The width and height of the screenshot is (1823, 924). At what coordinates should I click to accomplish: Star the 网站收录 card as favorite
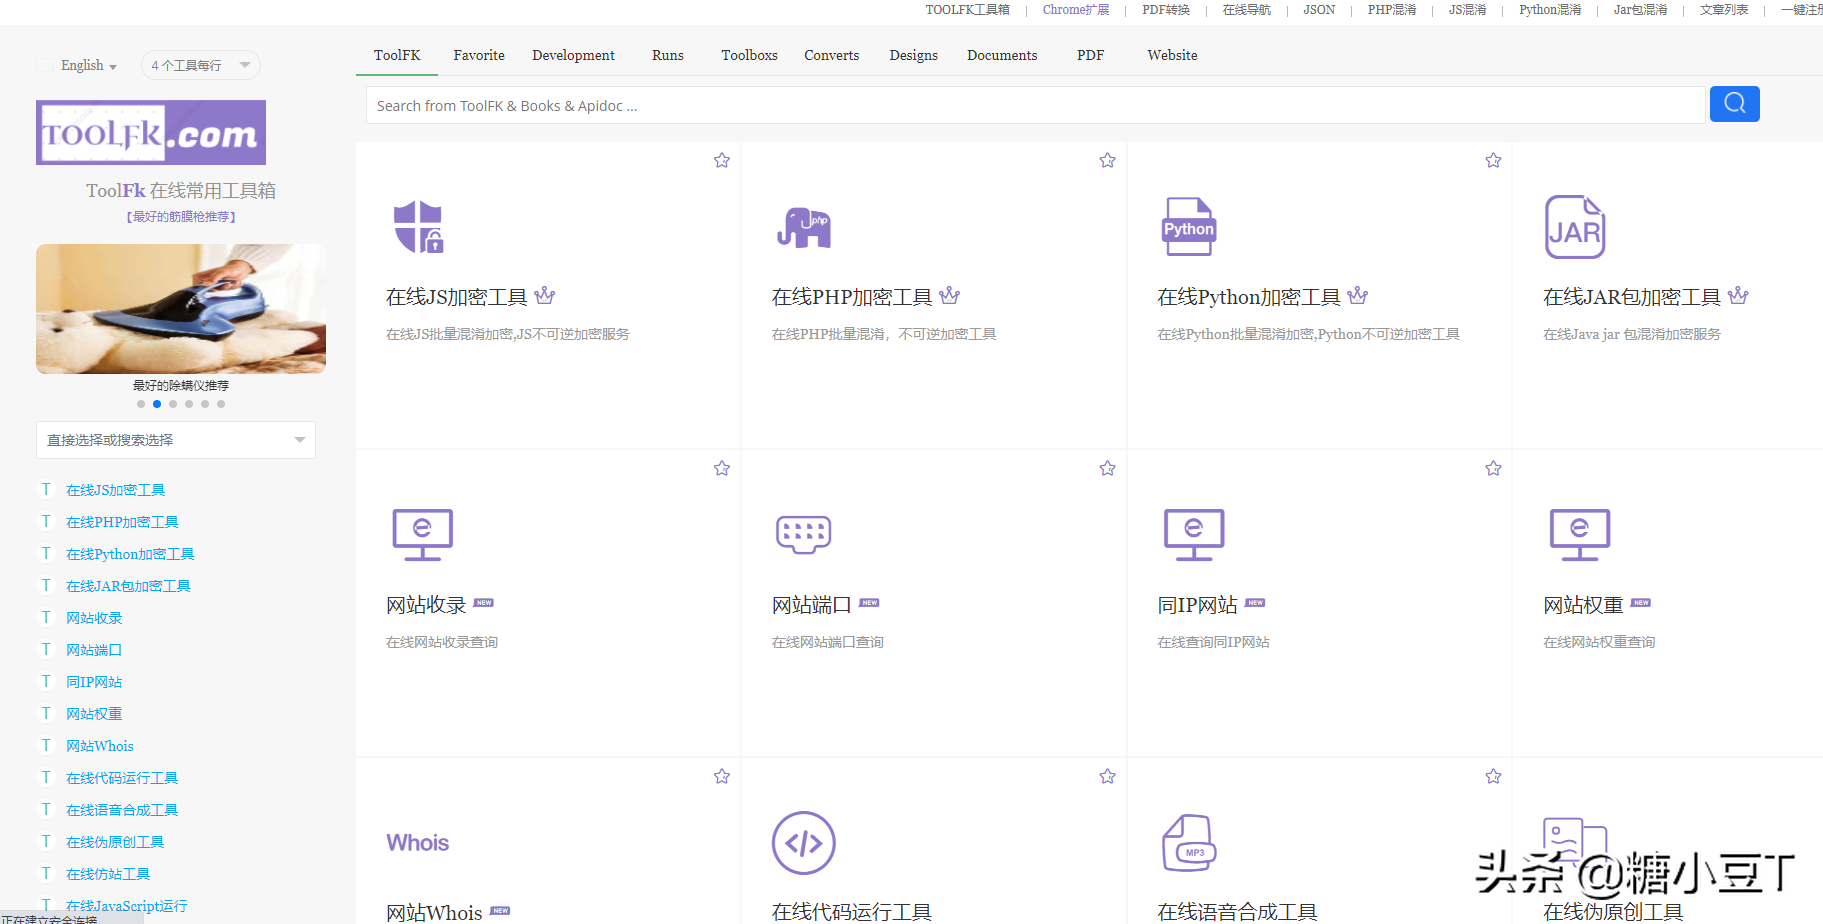tap(722, 468)
